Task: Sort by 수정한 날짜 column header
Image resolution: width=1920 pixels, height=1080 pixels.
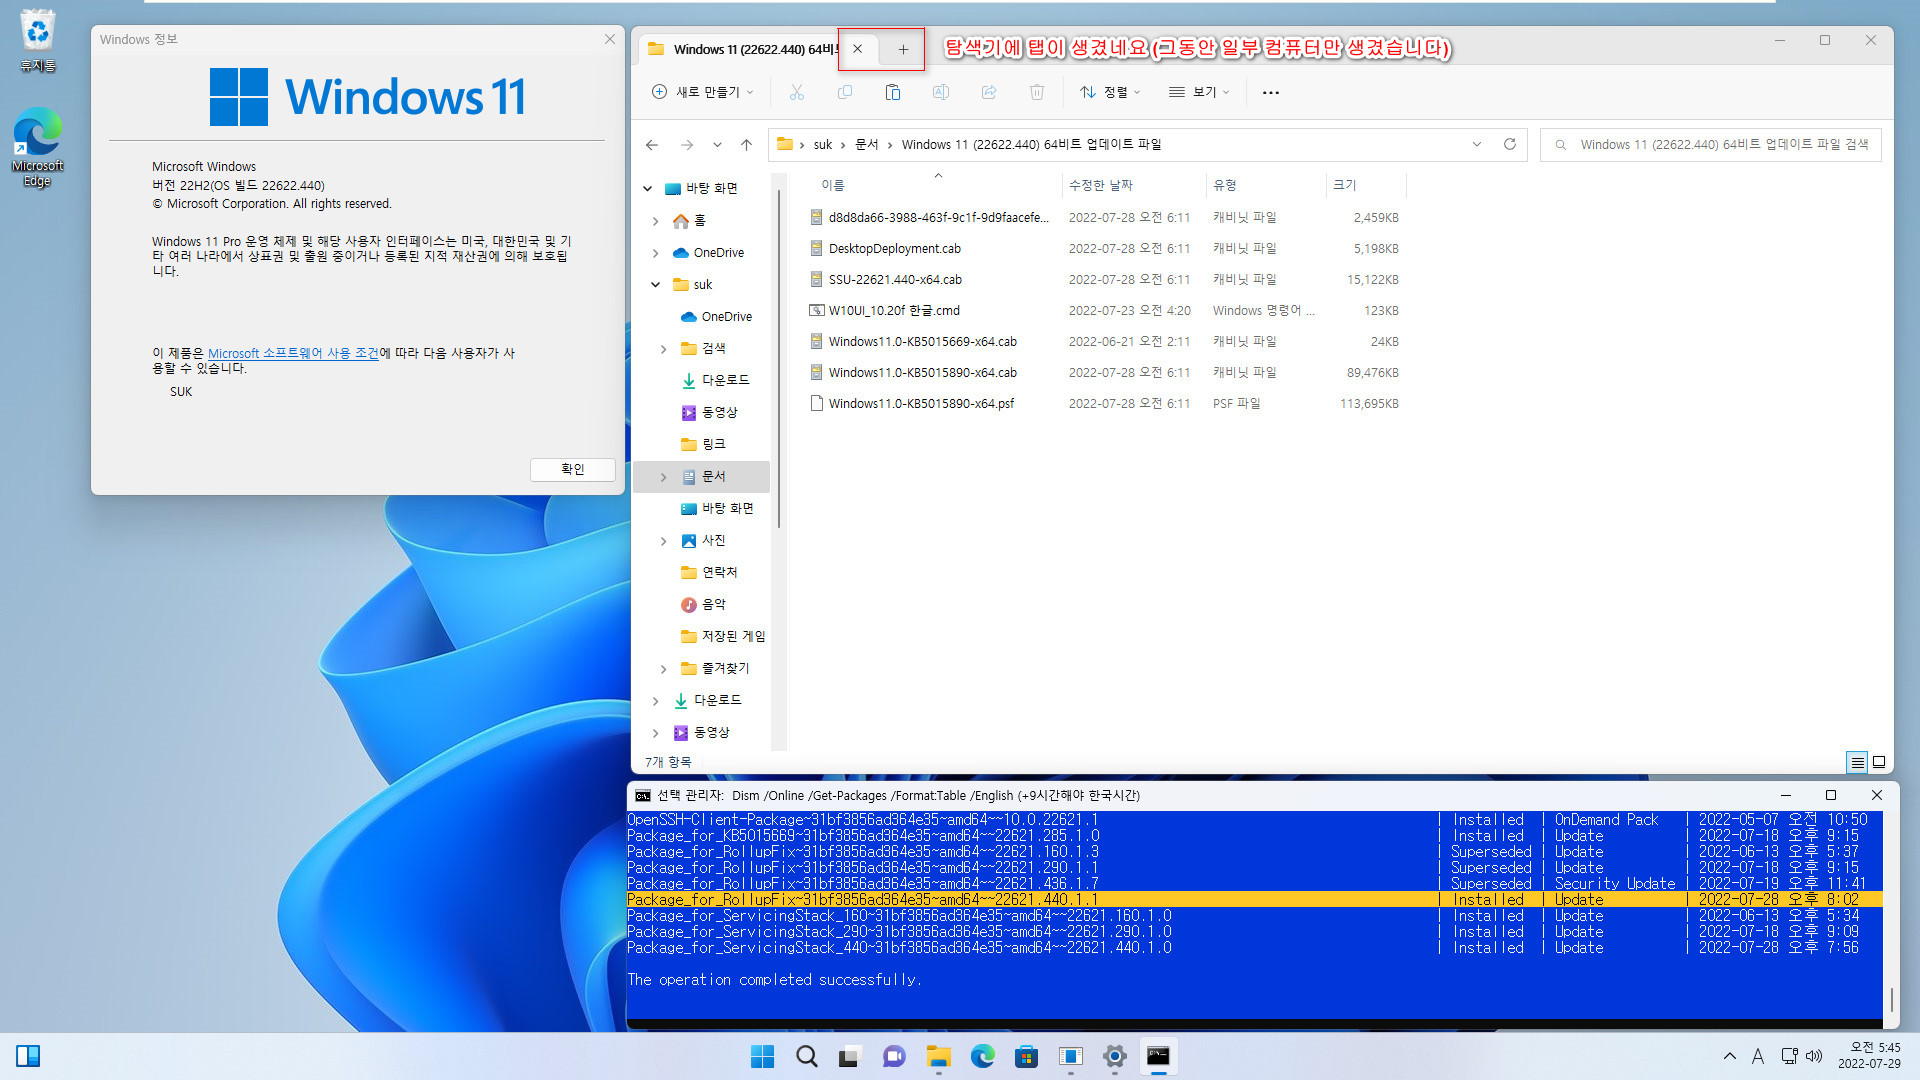Action: [1100, 185]
